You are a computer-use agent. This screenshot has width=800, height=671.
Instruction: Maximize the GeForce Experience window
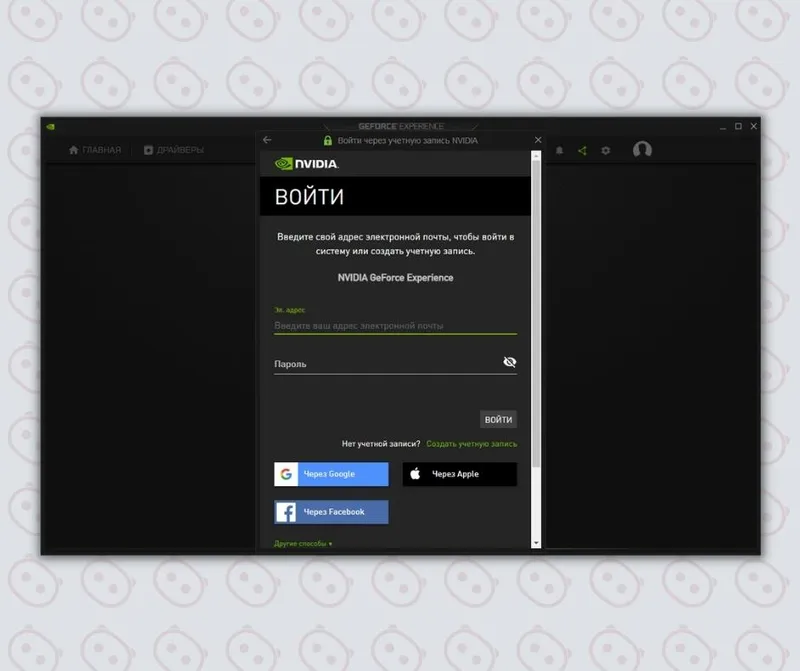pos(738,126)
